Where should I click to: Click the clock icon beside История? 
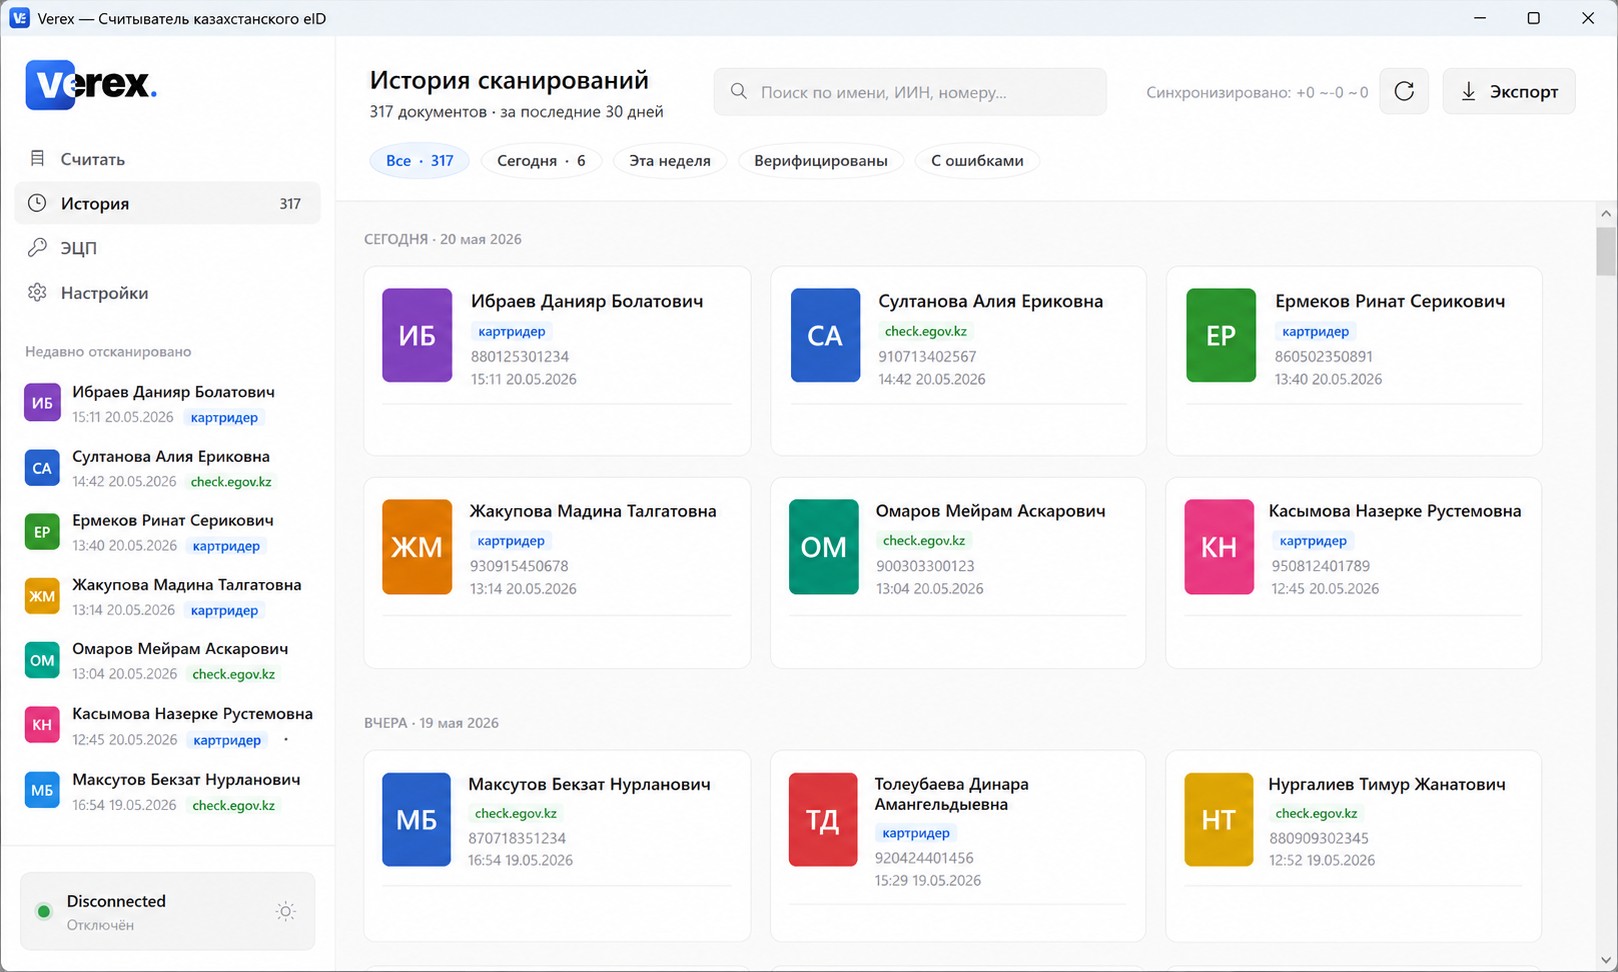click(x=37, y=203)
